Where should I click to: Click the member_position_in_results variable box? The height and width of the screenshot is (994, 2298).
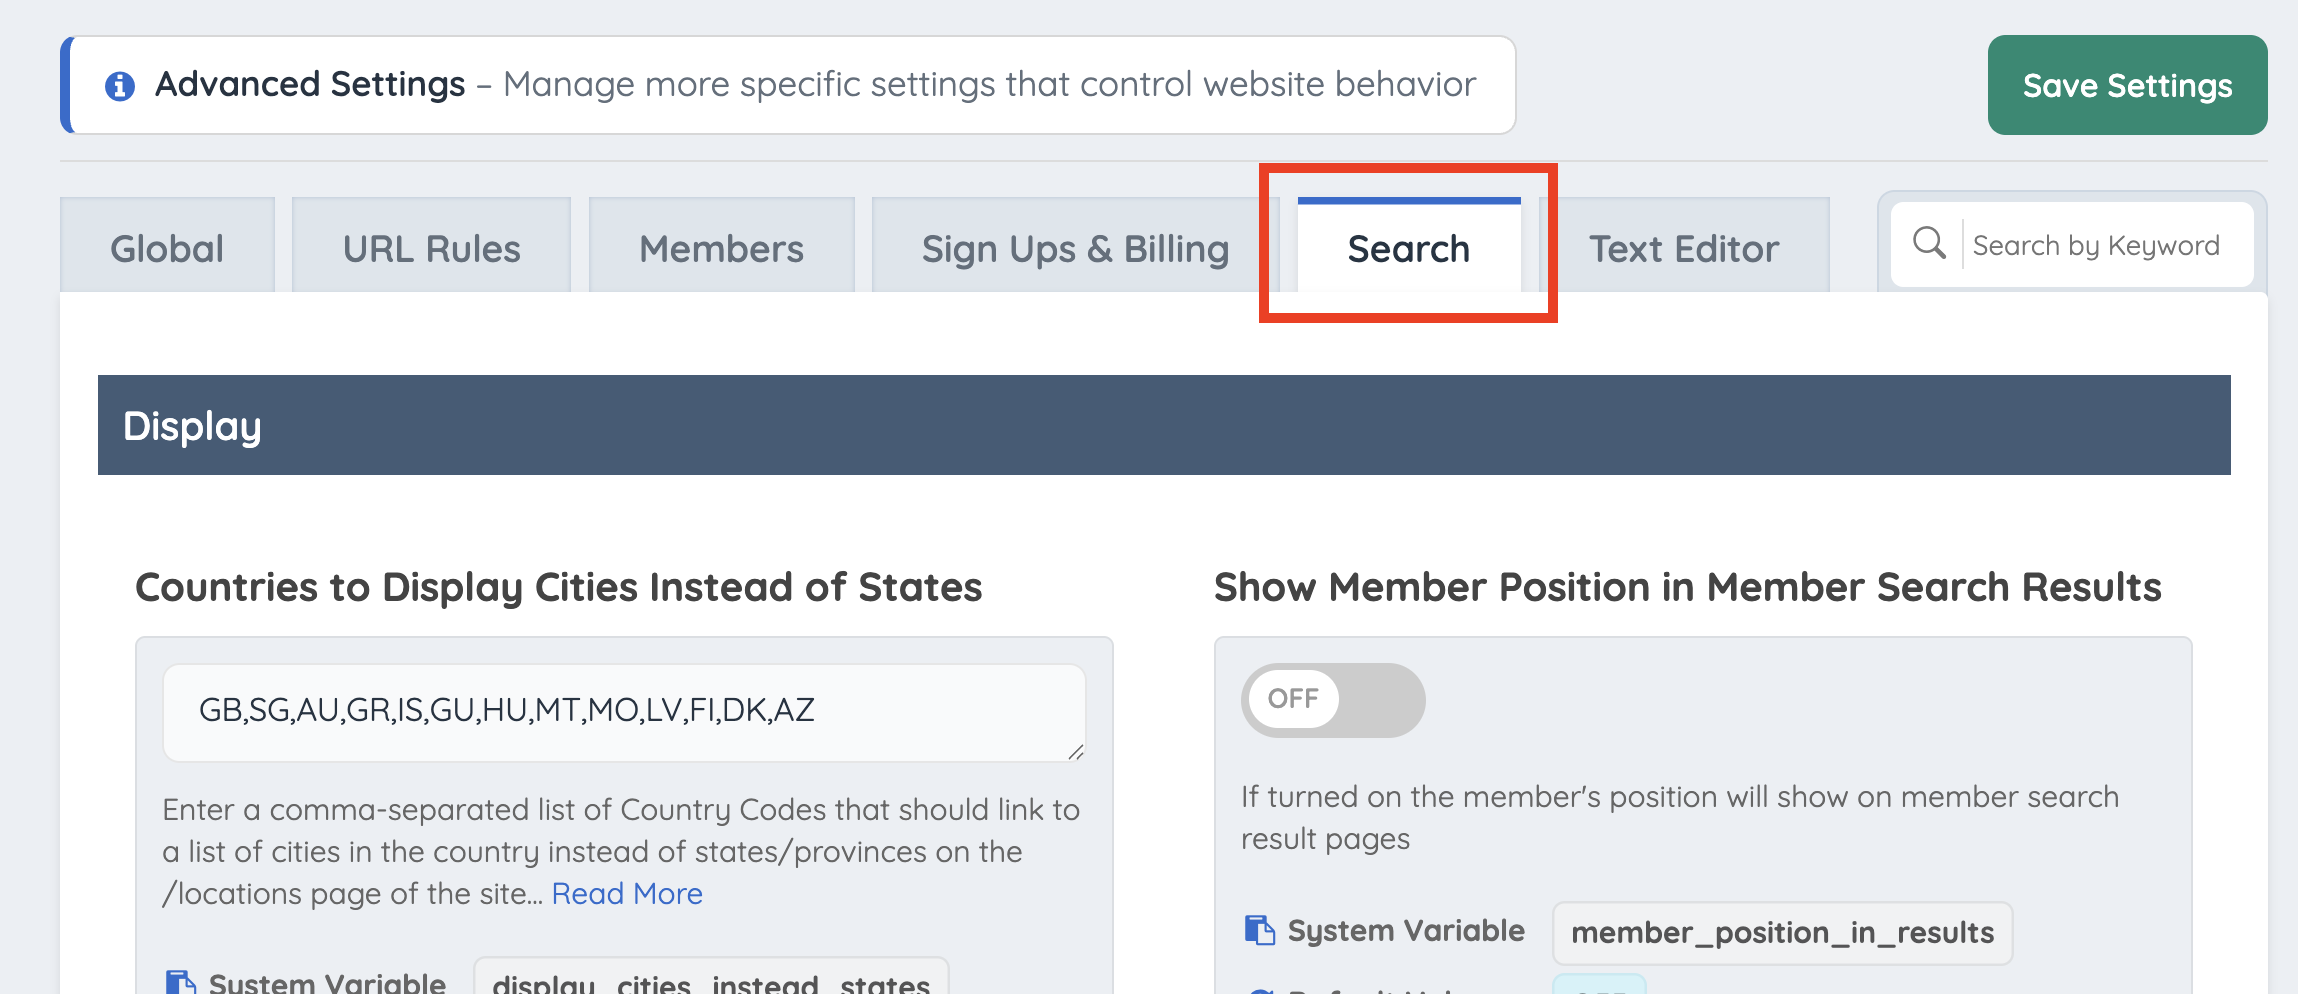(x=1782, y=933)
